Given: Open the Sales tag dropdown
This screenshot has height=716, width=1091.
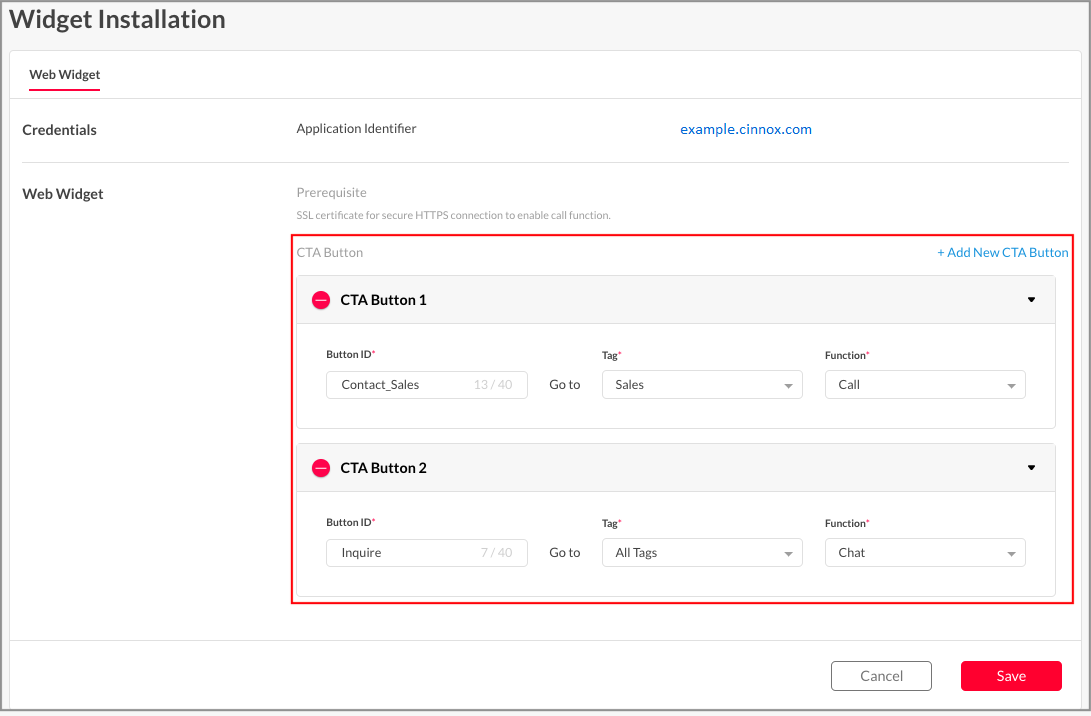Looking at the screenshot, I should [x=702, y=385].
